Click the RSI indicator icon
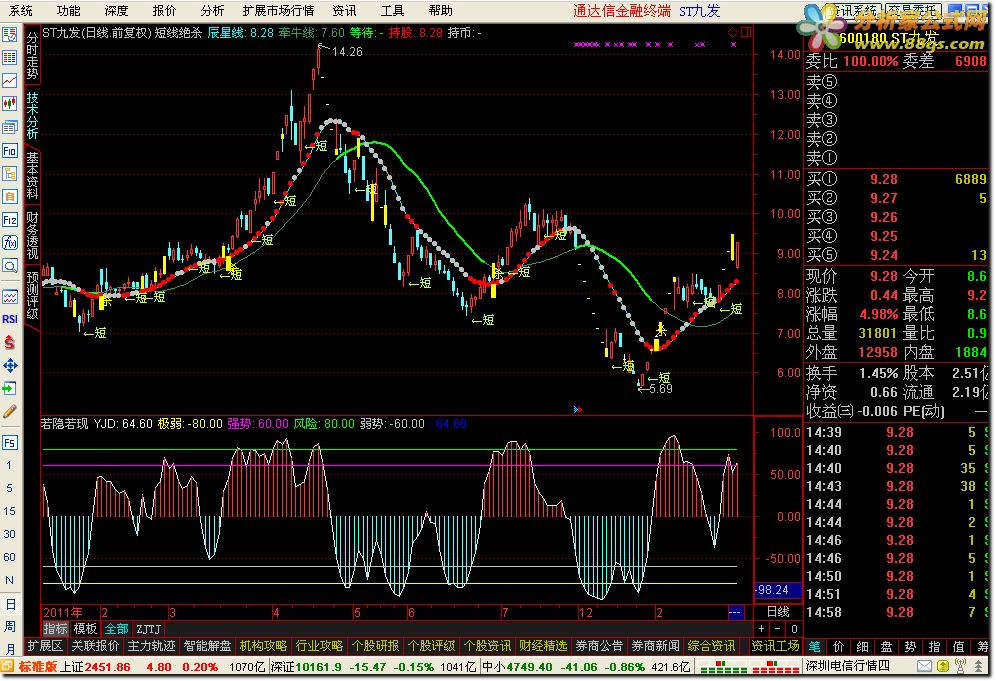Image resolution: width=996 pixels, height=681 pixels. pos(10,319)
